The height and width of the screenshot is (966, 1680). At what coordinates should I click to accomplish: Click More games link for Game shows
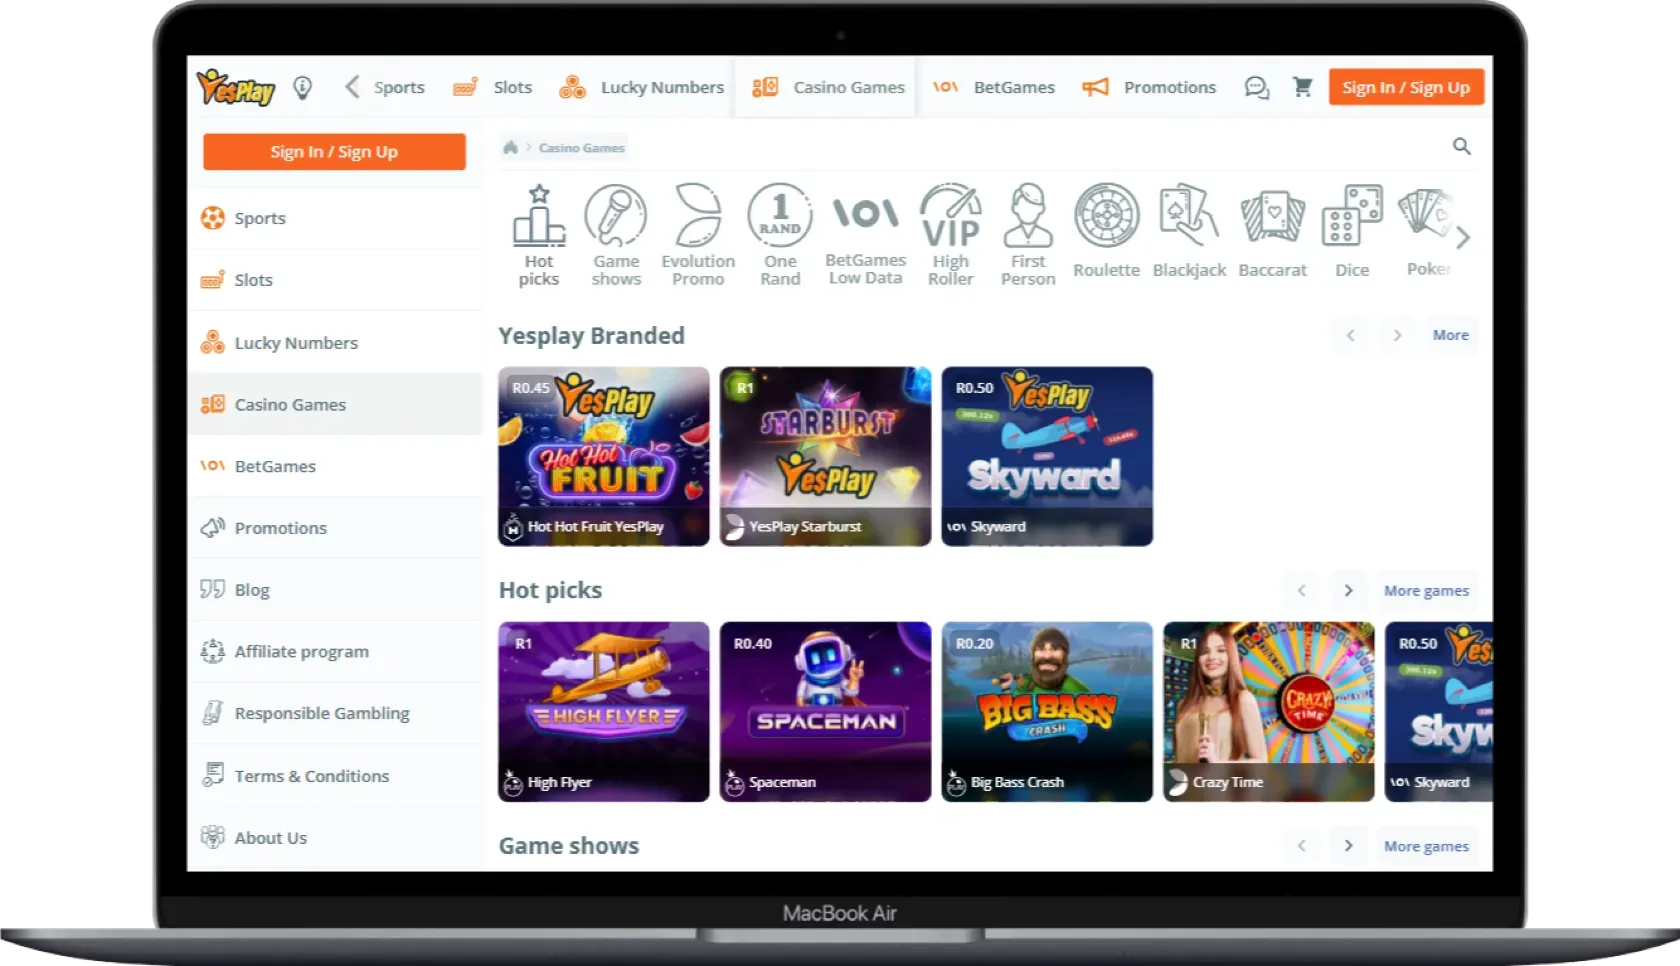pos(1426,846)
